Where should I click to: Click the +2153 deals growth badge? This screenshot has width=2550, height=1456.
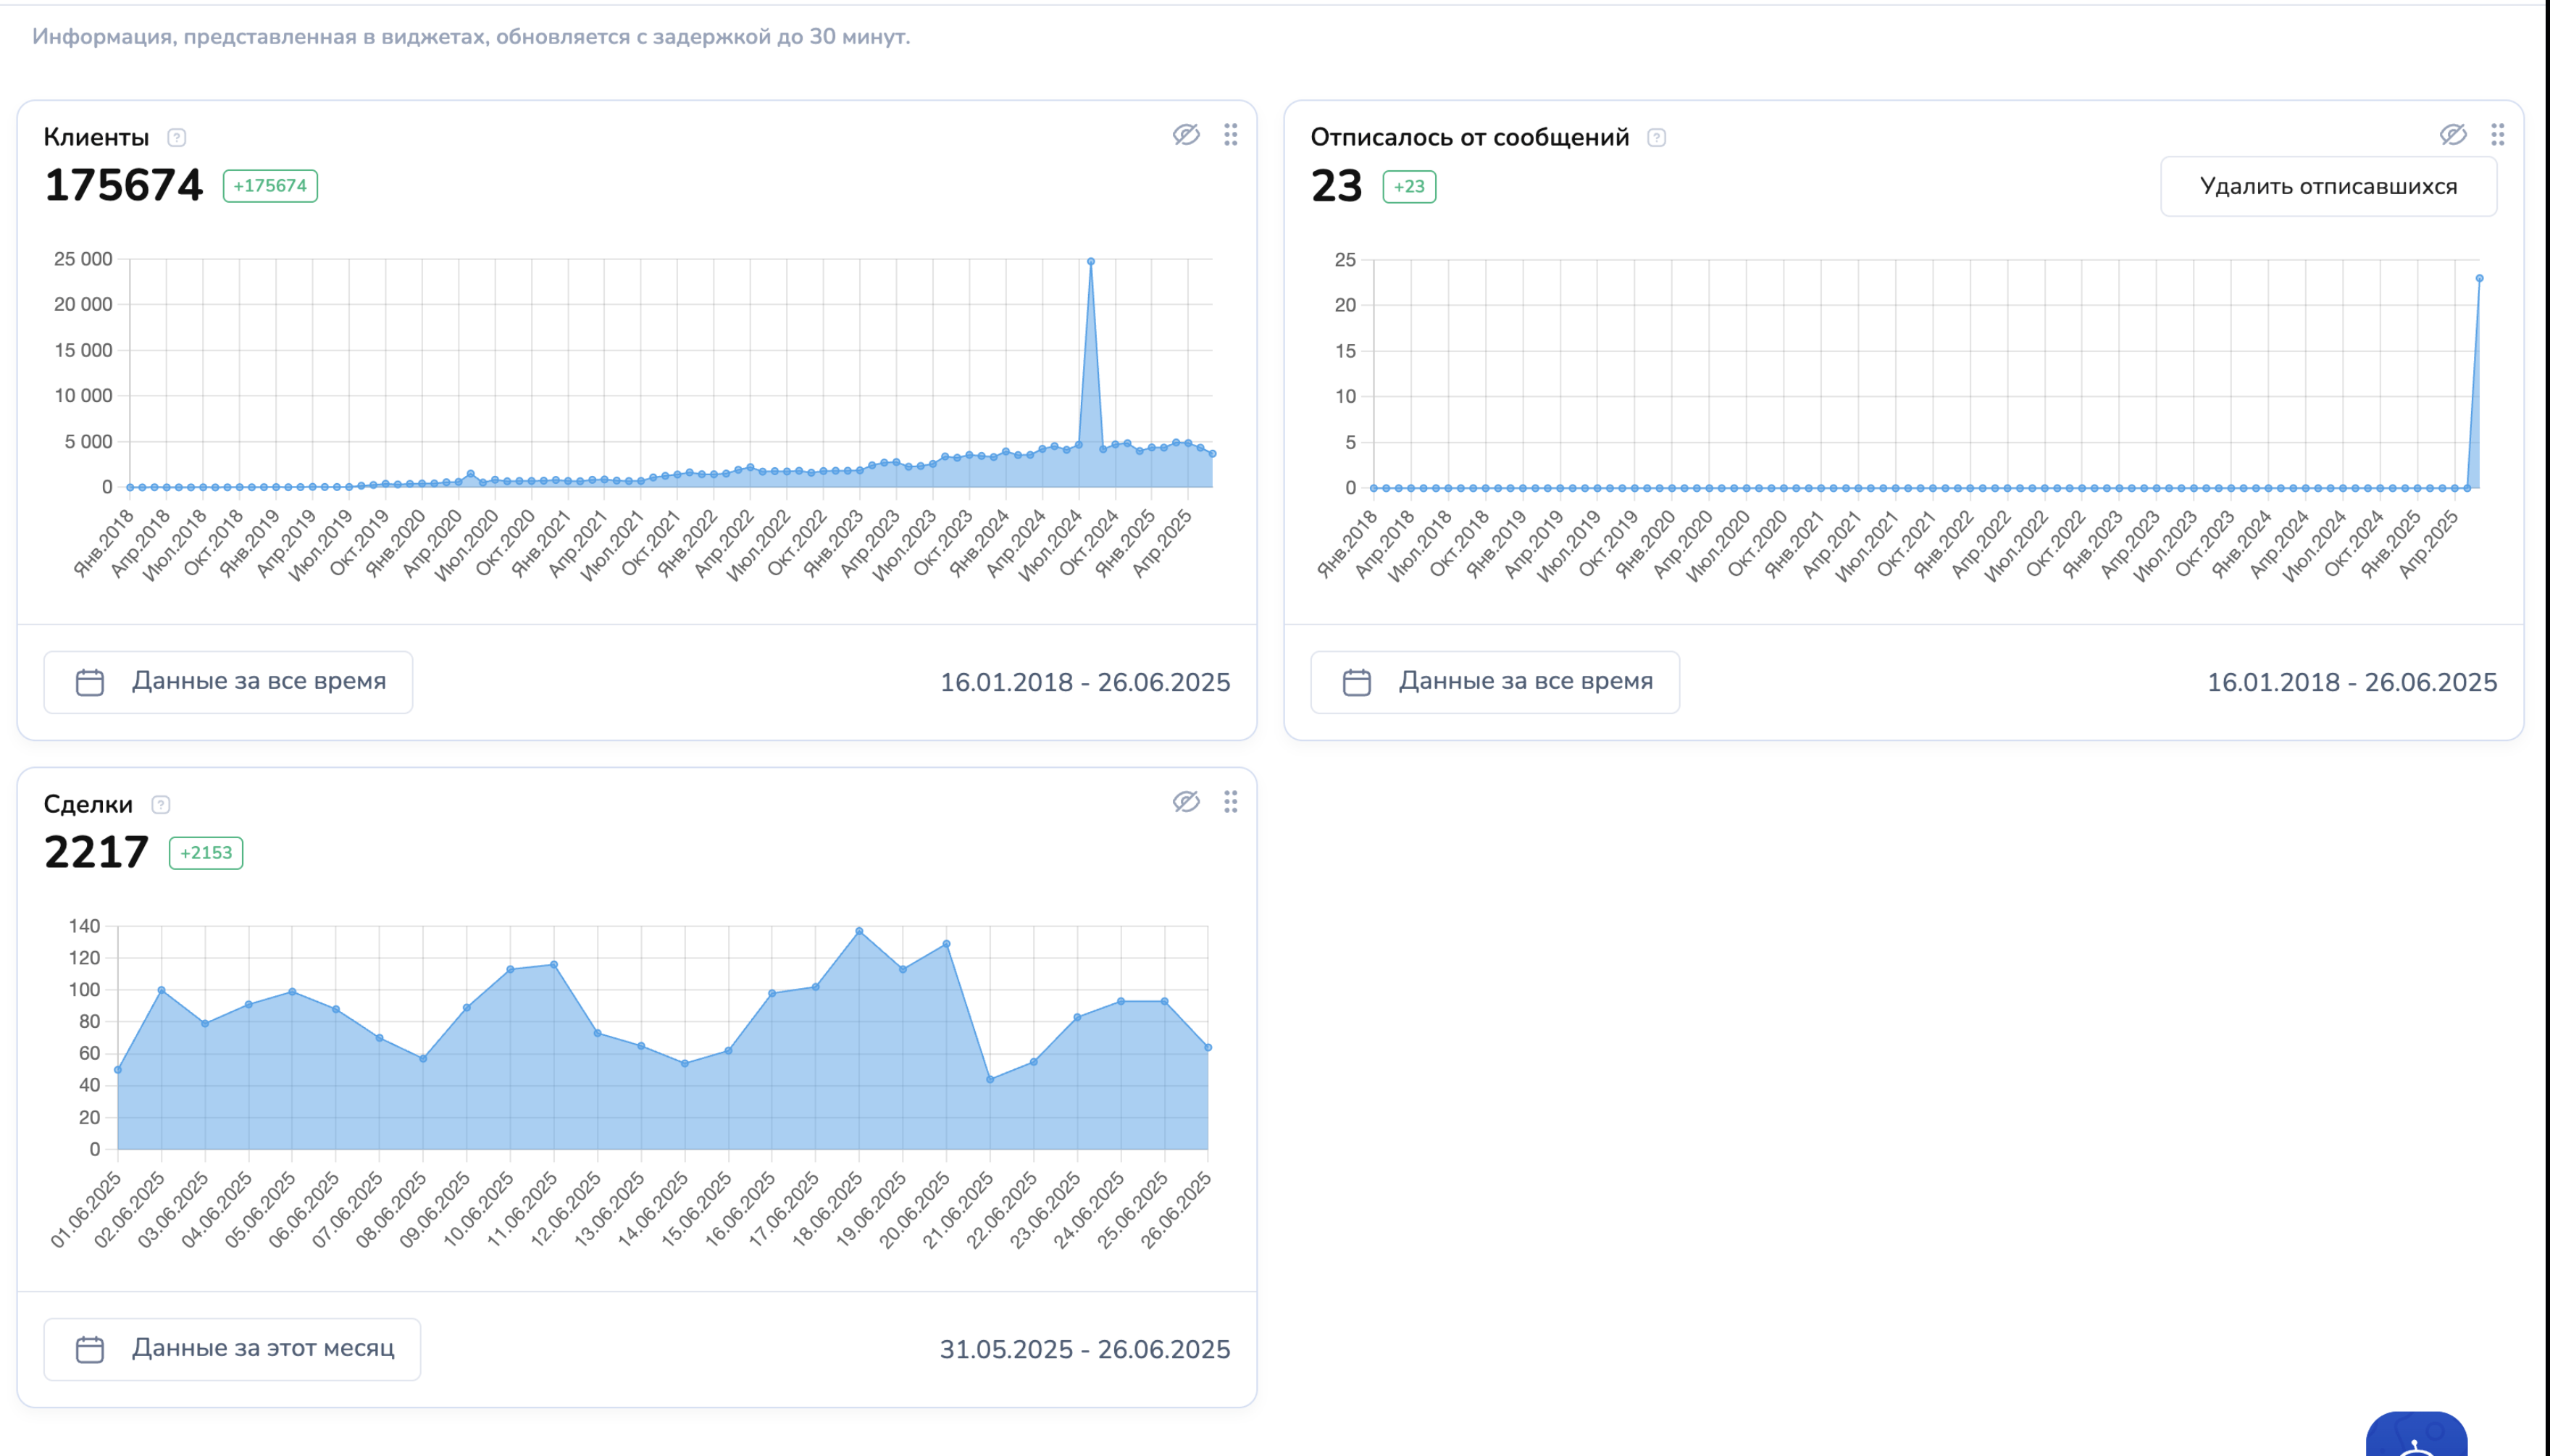(x=206, y=853)
